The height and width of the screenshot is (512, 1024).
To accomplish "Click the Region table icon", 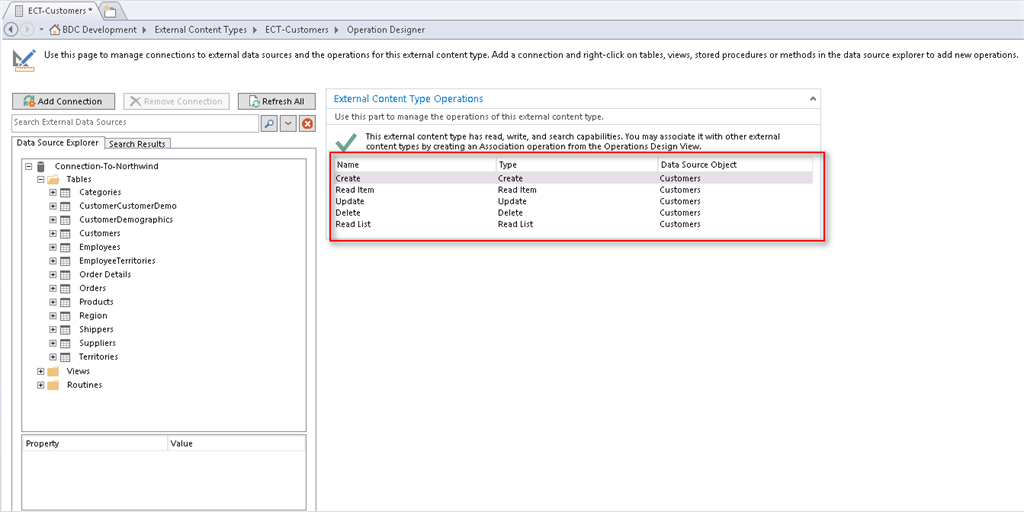I will (x=65, y=316).
